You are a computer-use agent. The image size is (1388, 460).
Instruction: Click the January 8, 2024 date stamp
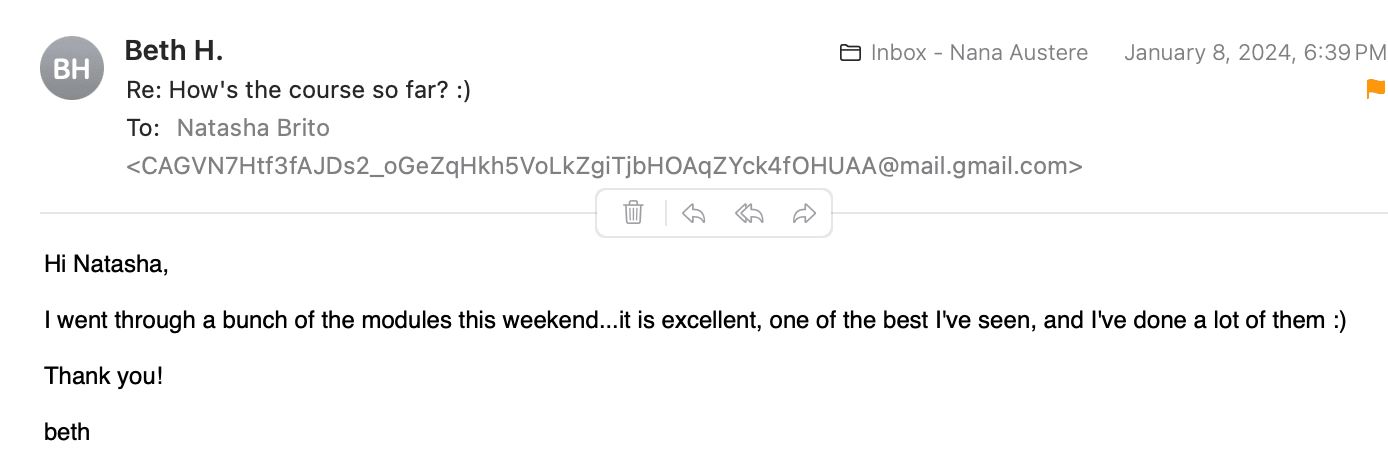click(1255, 53)
